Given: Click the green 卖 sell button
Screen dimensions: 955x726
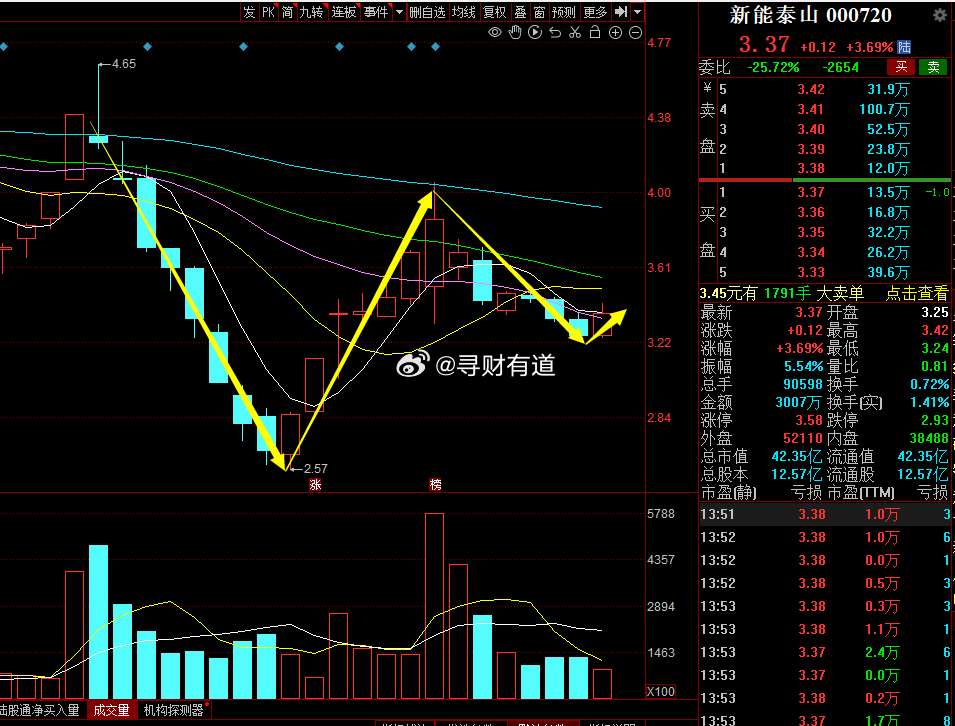Looking at the screenshot, I should (934, 67).
